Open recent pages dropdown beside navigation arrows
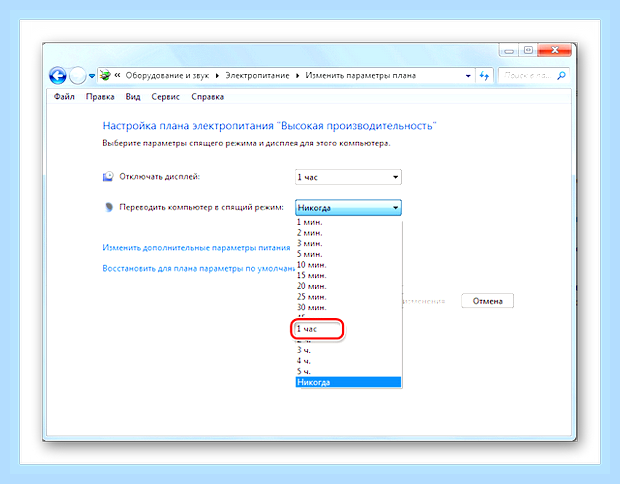620x484 pixels. 92,76
